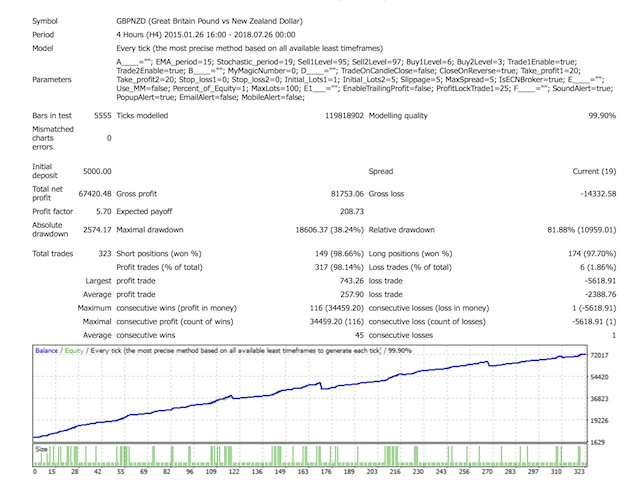Click the Total net profit value 67420.48
Screen dimensions: 640x480
(89, 188)
